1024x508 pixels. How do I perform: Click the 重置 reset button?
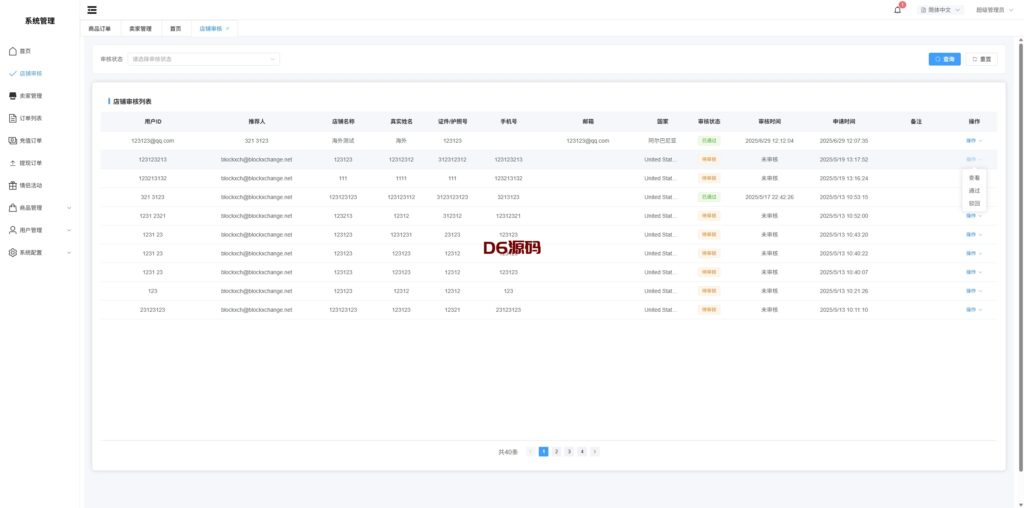click(981, 59)
